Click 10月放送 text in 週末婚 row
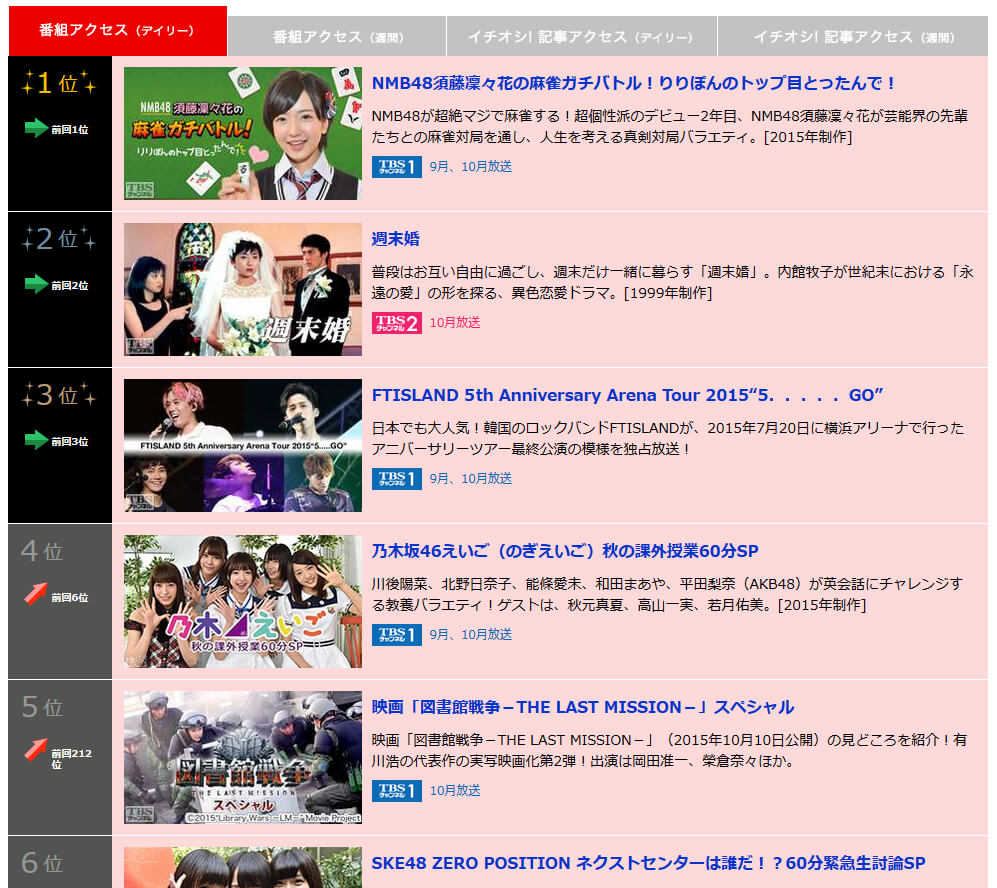The image size is (997, 888). pos(455,323)
